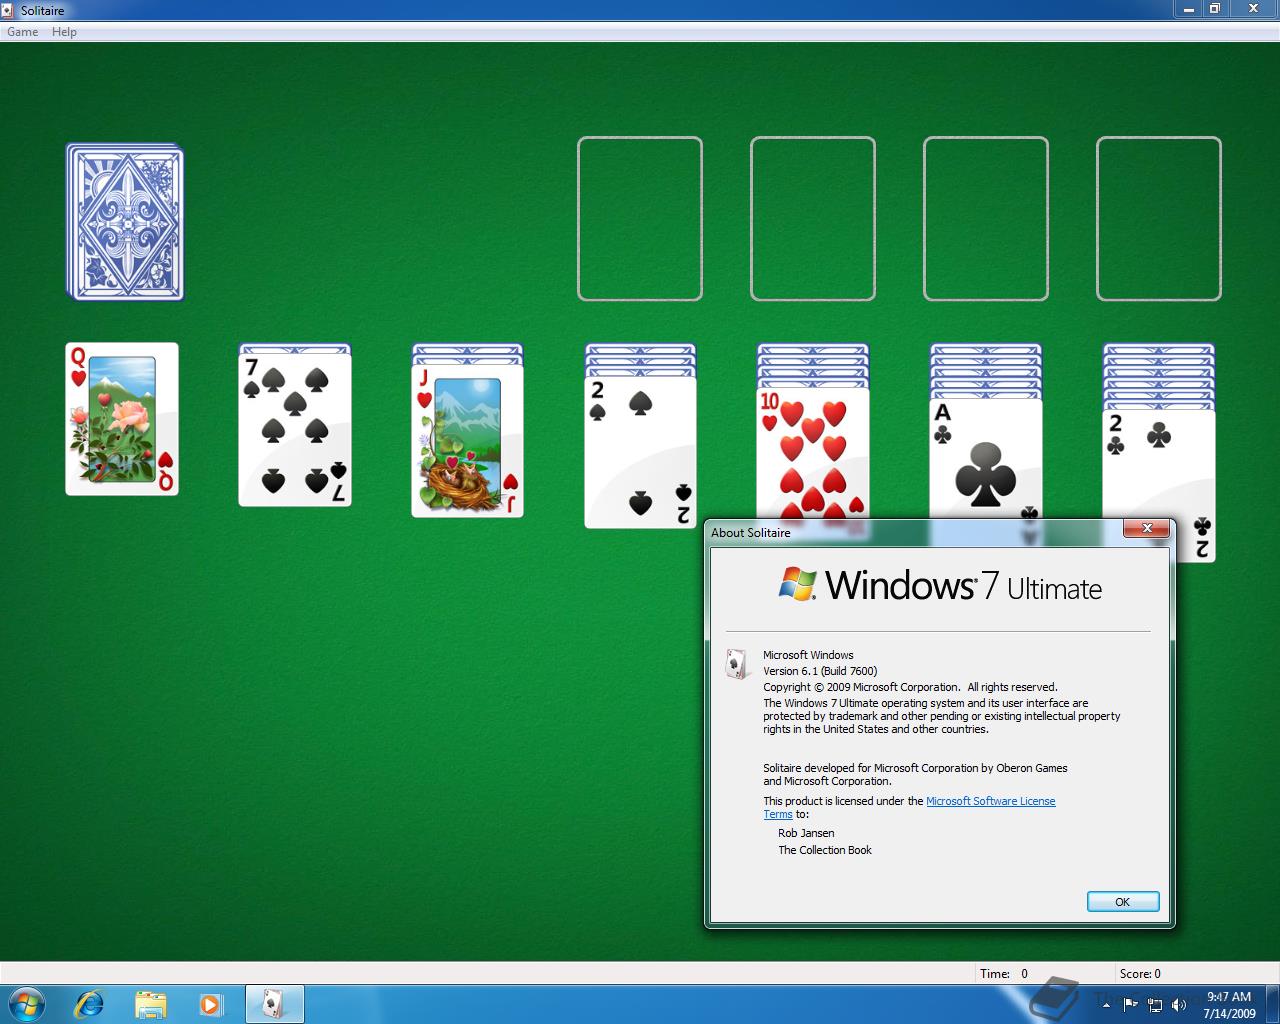Minimize the Solitaire window
The height and width of the screenshot is (1024, 1280).
click(x=1187, y=9)
